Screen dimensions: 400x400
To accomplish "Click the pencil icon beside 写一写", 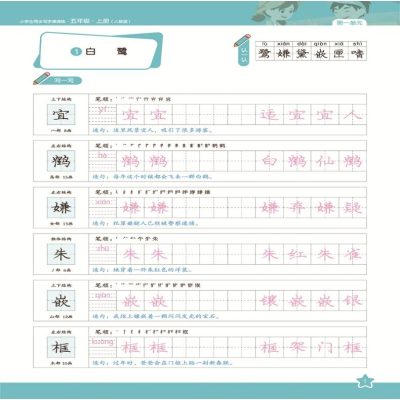I will pyautogui.click(x=42, y=78).
